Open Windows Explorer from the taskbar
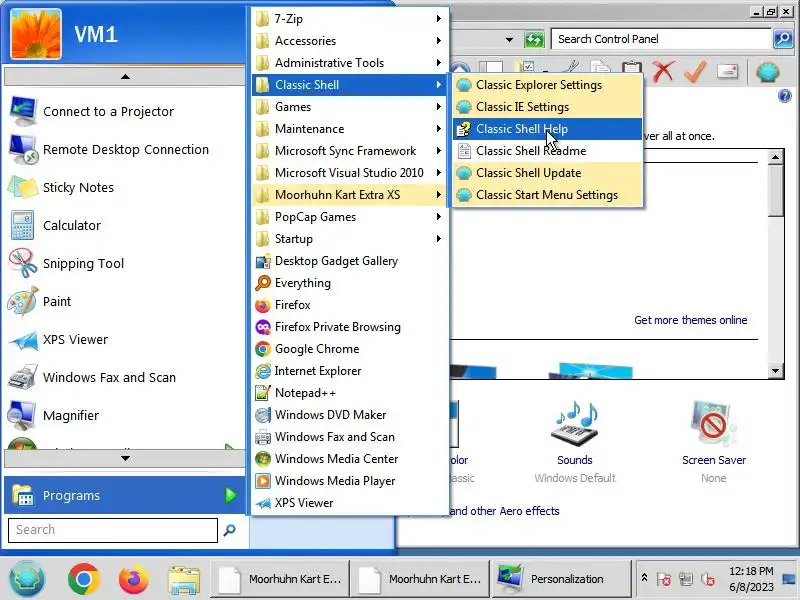 tap(184, 580)
